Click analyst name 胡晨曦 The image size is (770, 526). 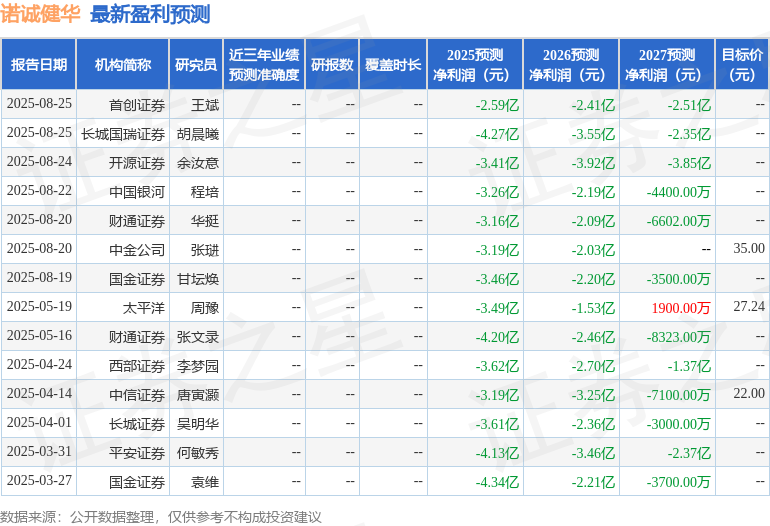(x=198, y=134)
